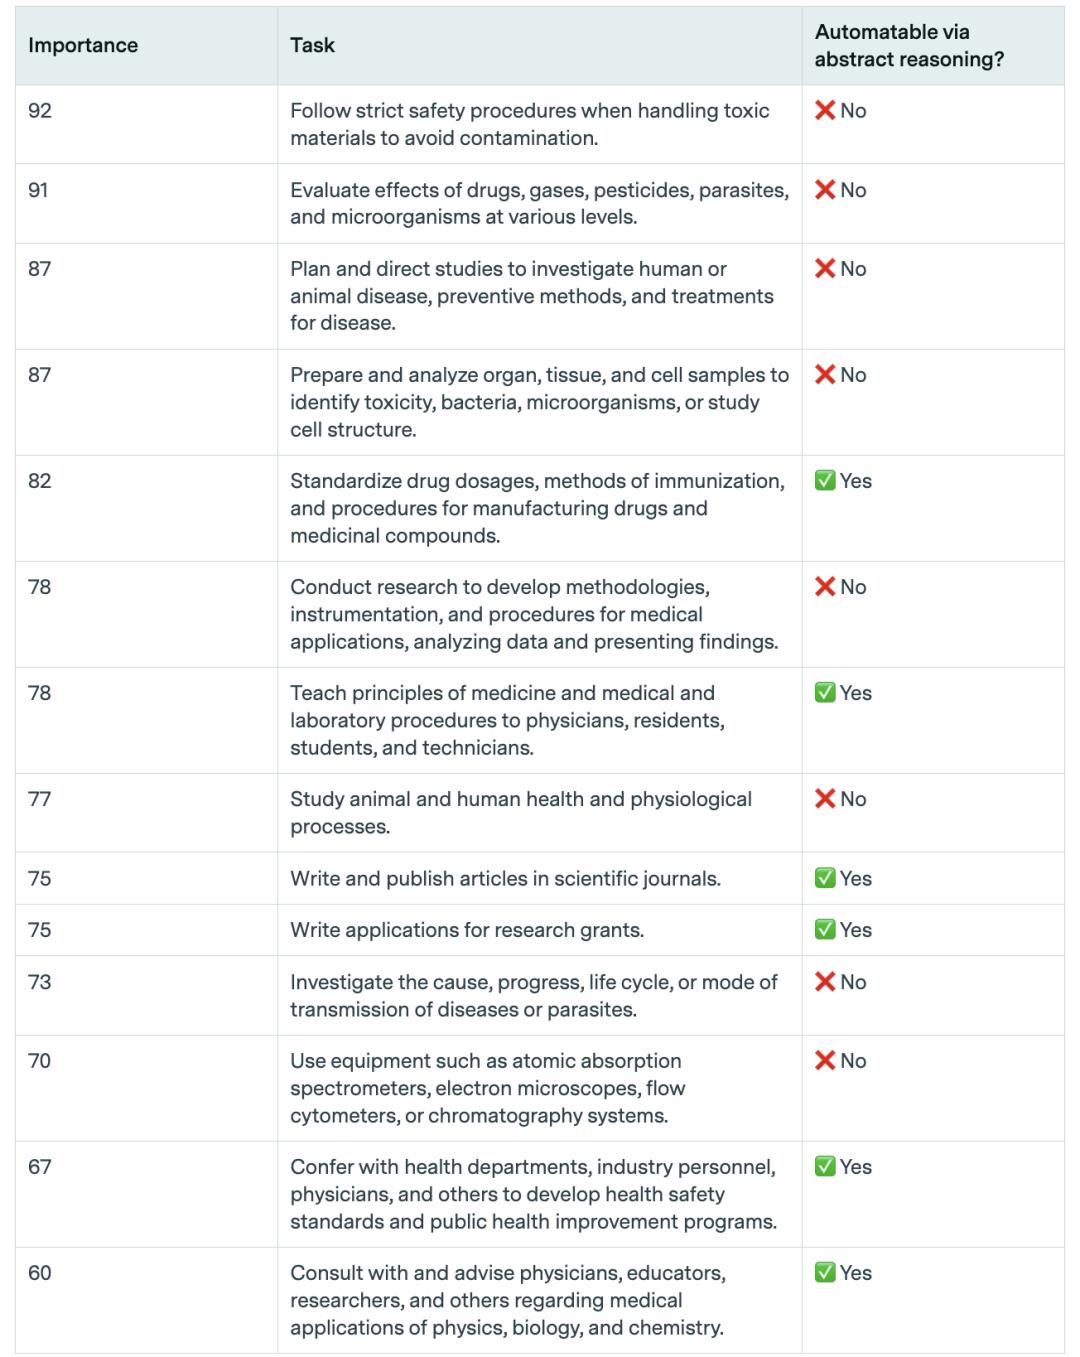The image size is (1080, 1357).
Task: Click the Task column header
Action: [x=312, y=45]
